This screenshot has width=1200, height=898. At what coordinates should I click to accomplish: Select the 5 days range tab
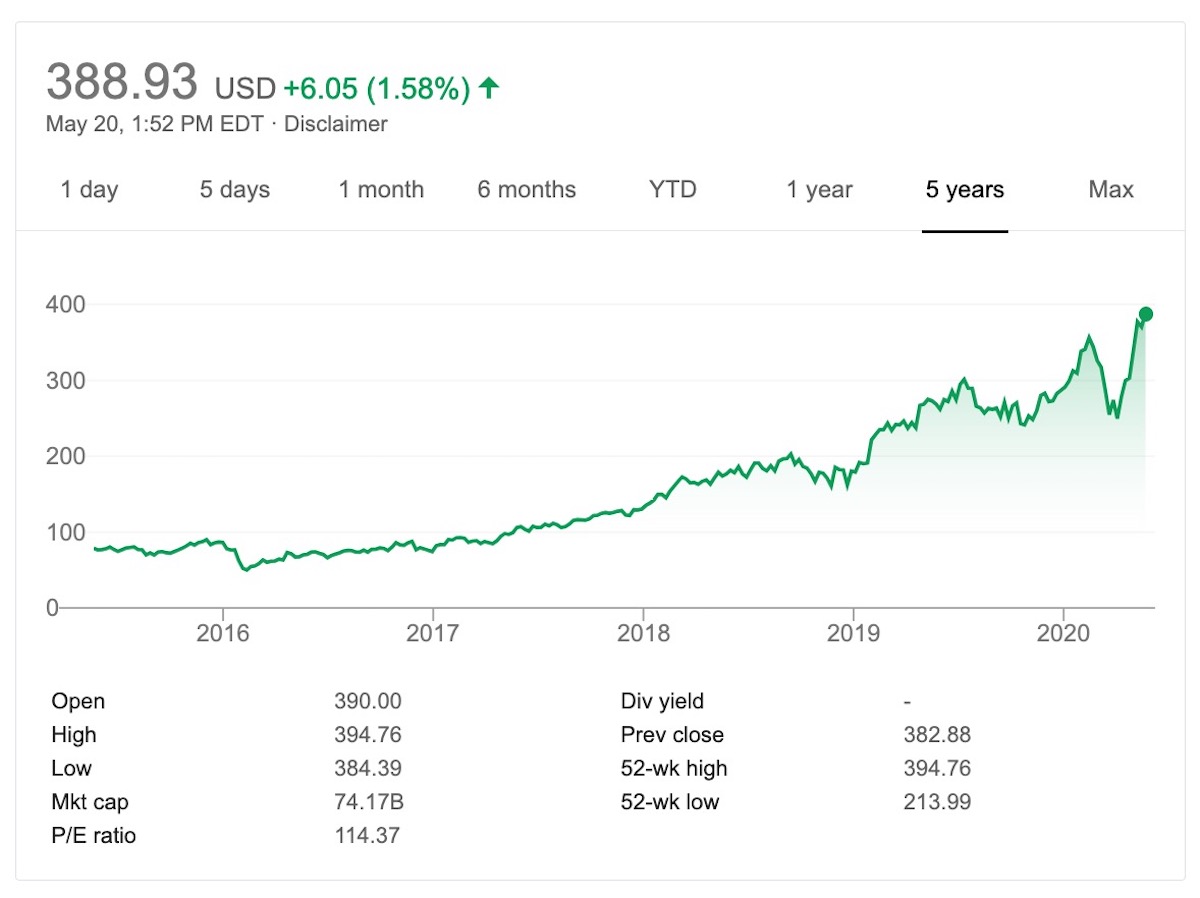pyautogui.click(x=235, y=190)
